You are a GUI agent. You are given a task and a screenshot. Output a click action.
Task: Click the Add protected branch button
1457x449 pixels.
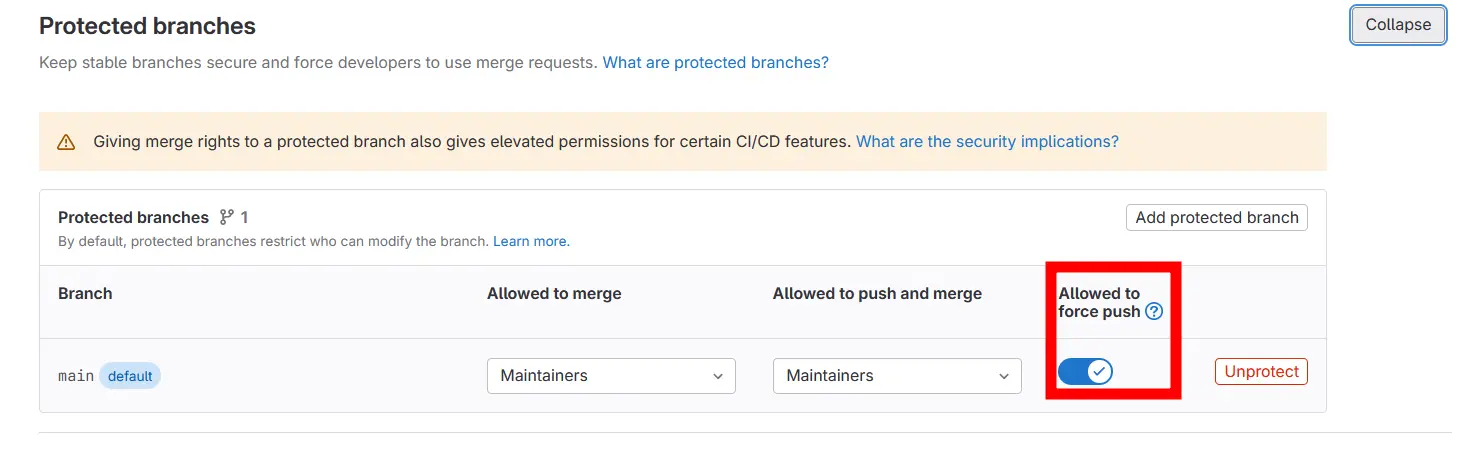[x=1216, y=218]
